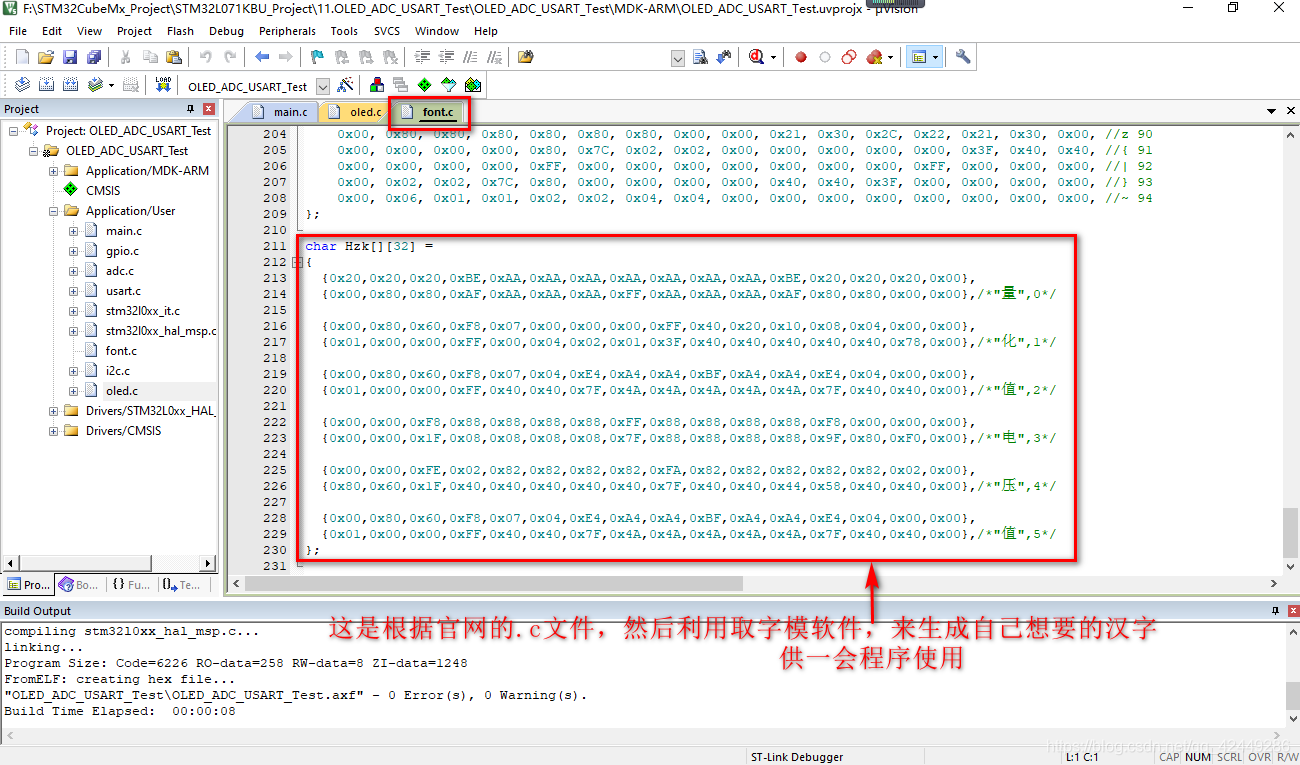Download to flash with LOAD icon
Viewport: 1300px width, 765px height.
163,85
